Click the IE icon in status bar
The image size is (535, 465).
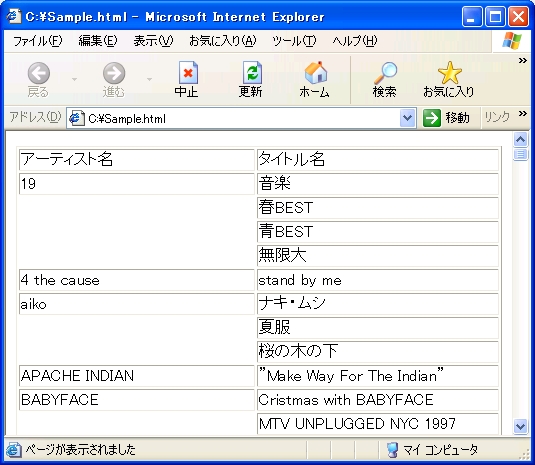tap(14, 450)
